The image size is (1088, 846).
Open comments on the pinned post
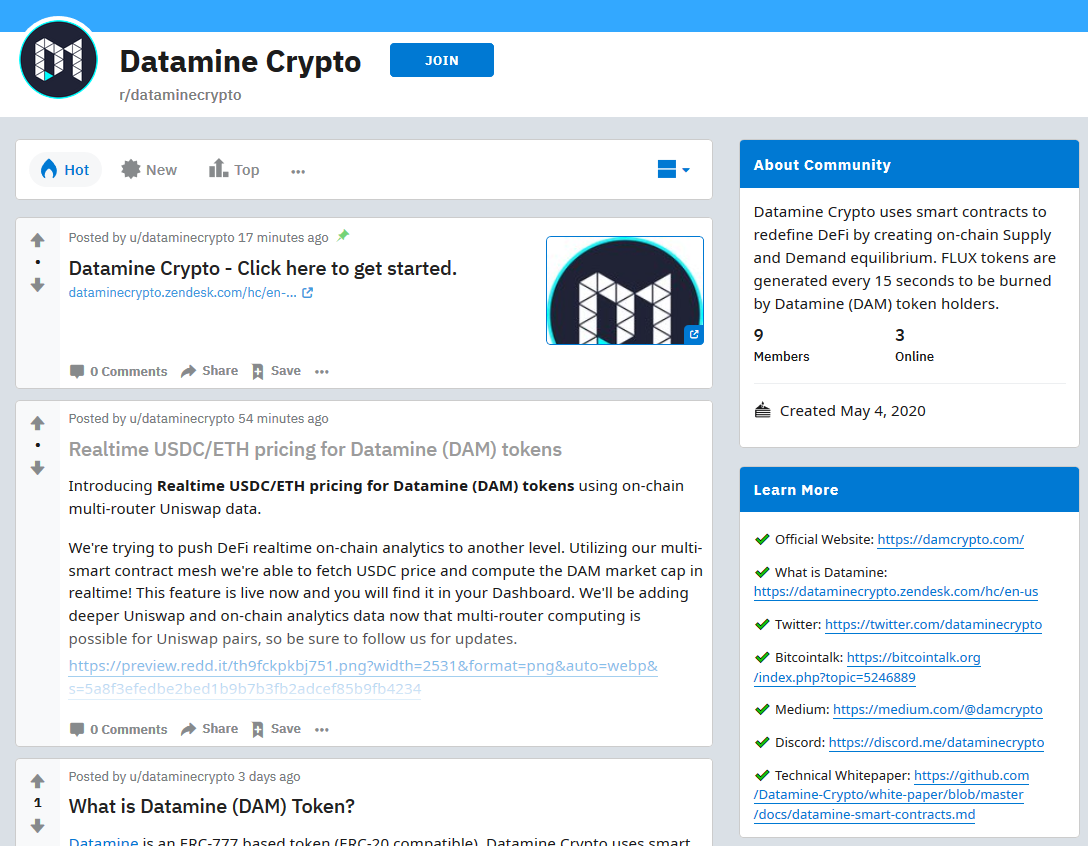(x=118, y=371)
